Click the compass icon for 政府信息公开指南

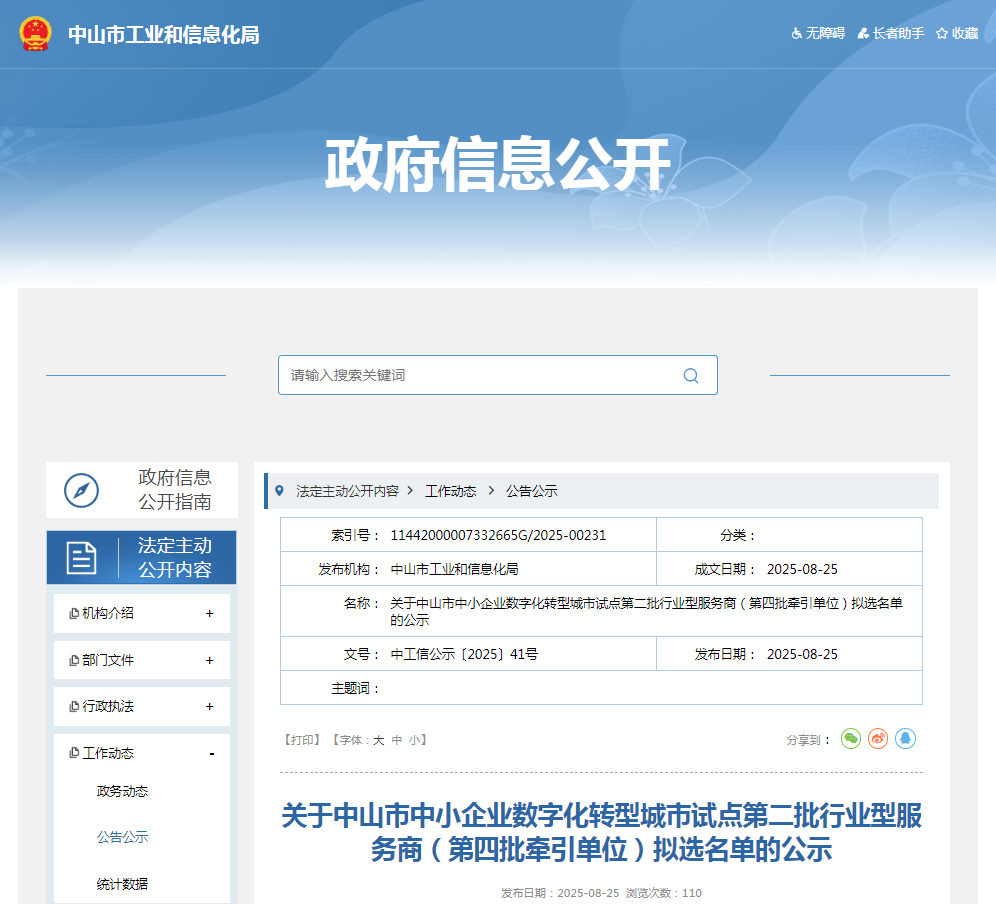[82, 490]
